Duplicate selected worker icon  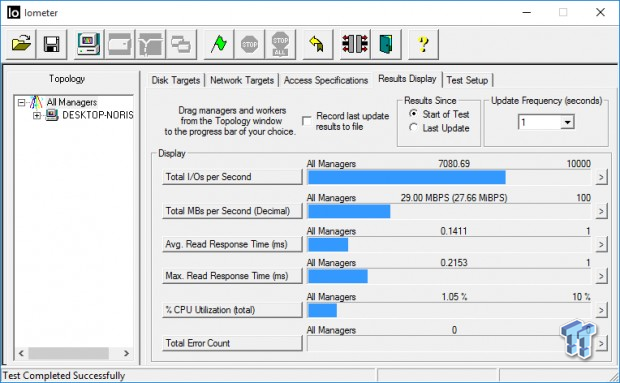point(181,44)
